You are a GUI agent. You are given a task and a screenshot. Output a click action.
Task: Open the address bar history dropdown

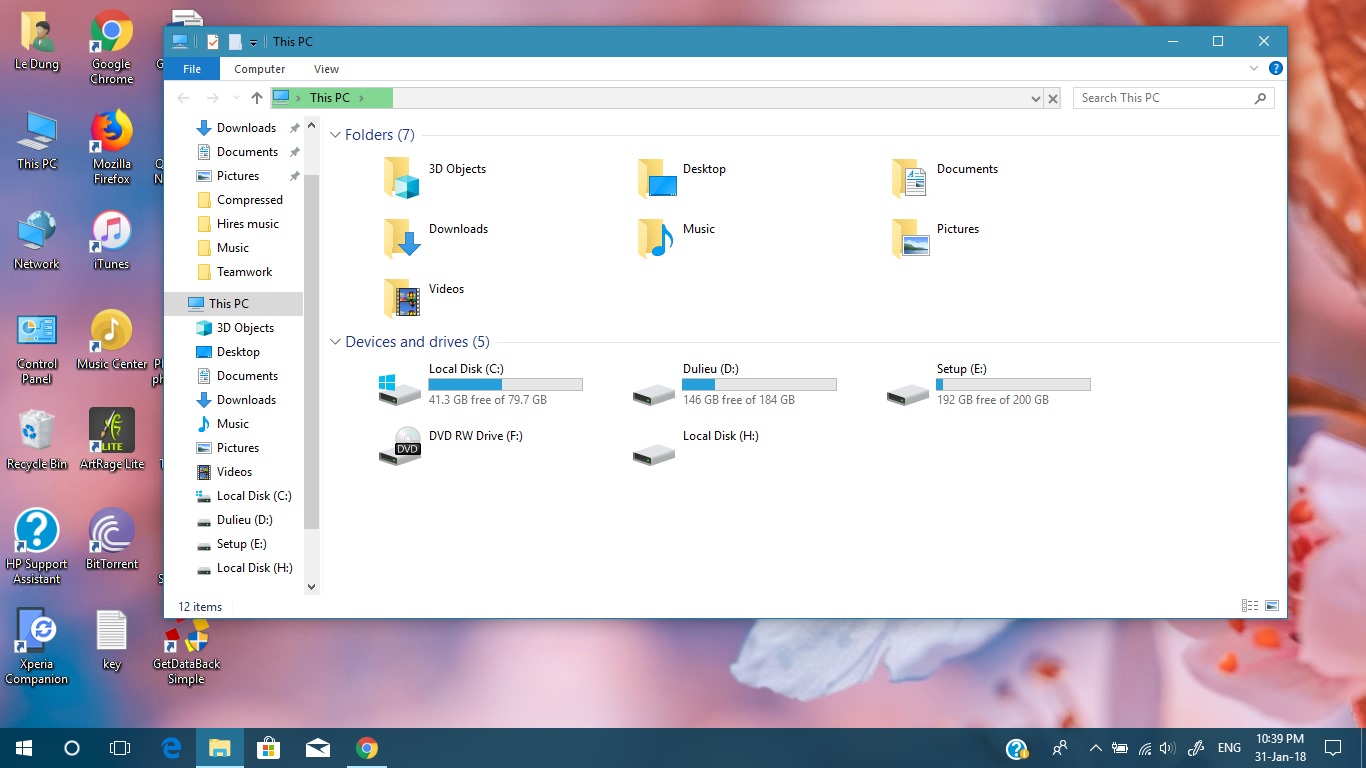coord(1036,98)
